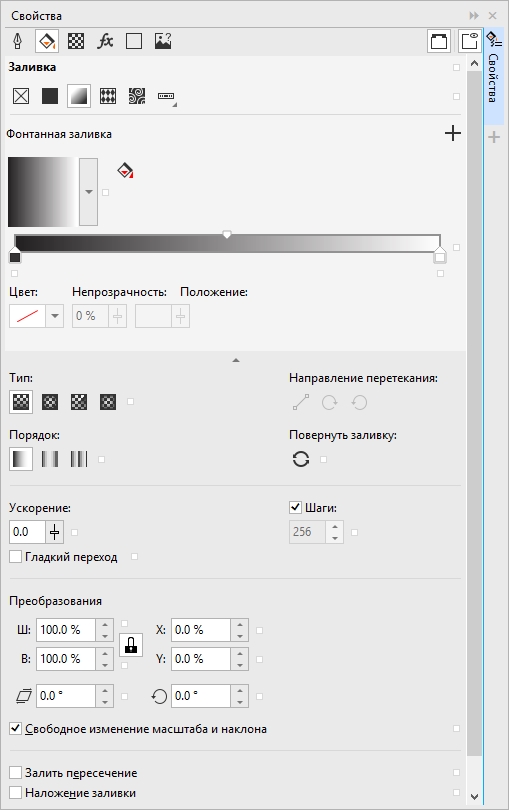509x810 pixels.
Task: Open the fountain fill preview dropdown
Action: [89, 192]
